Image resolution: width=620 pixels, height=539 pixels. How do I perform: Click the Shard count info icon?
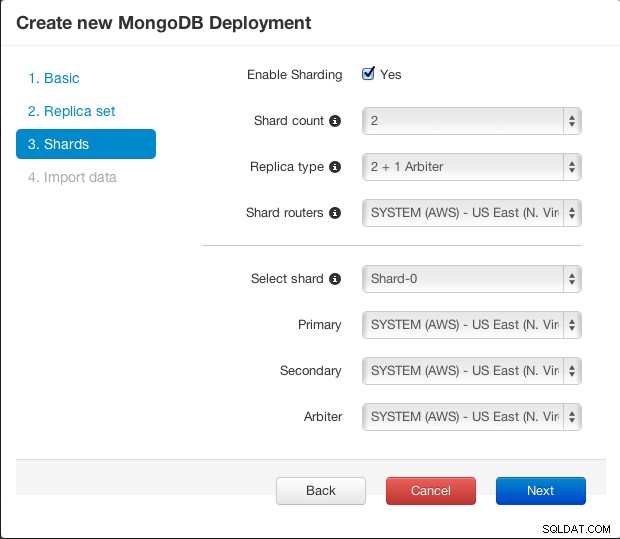(335, 121)
